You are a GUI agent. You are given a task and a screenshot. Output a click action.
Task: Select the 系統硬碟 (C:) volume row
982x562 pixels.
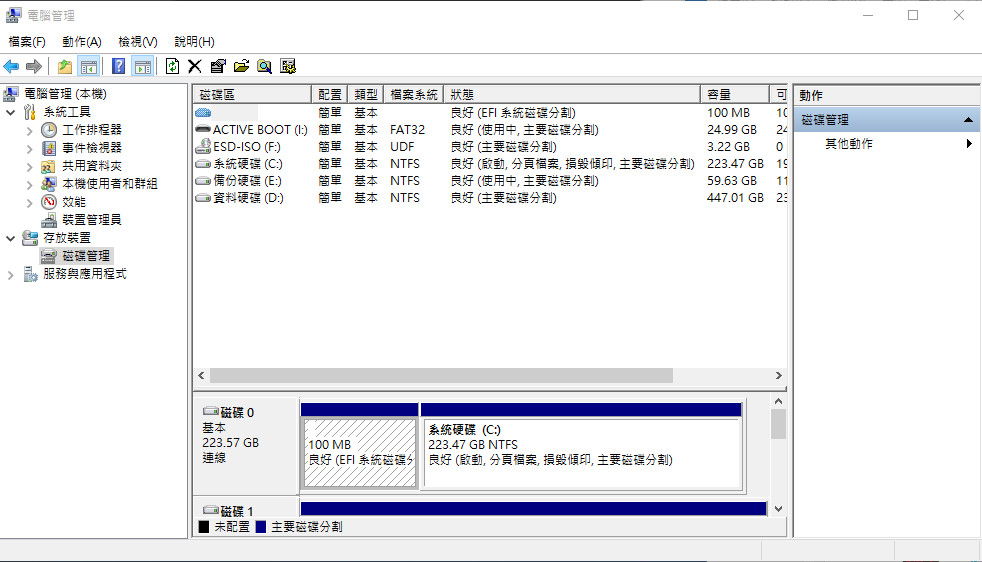tap(490, 164)
